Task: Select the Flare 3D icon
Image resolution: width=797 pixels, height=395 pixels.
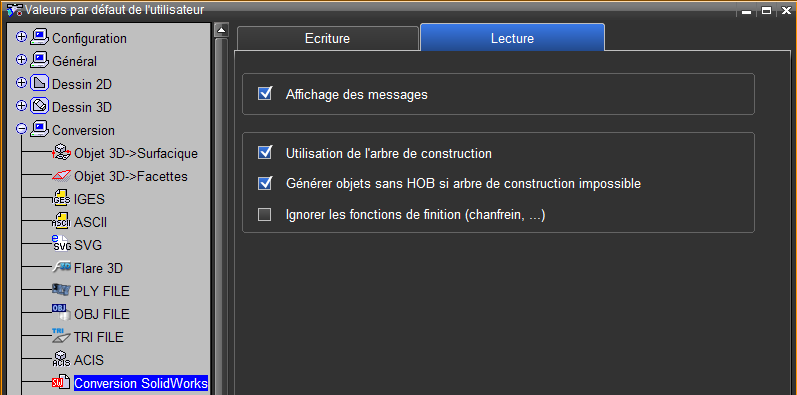Action: click(x=61, y=268)
